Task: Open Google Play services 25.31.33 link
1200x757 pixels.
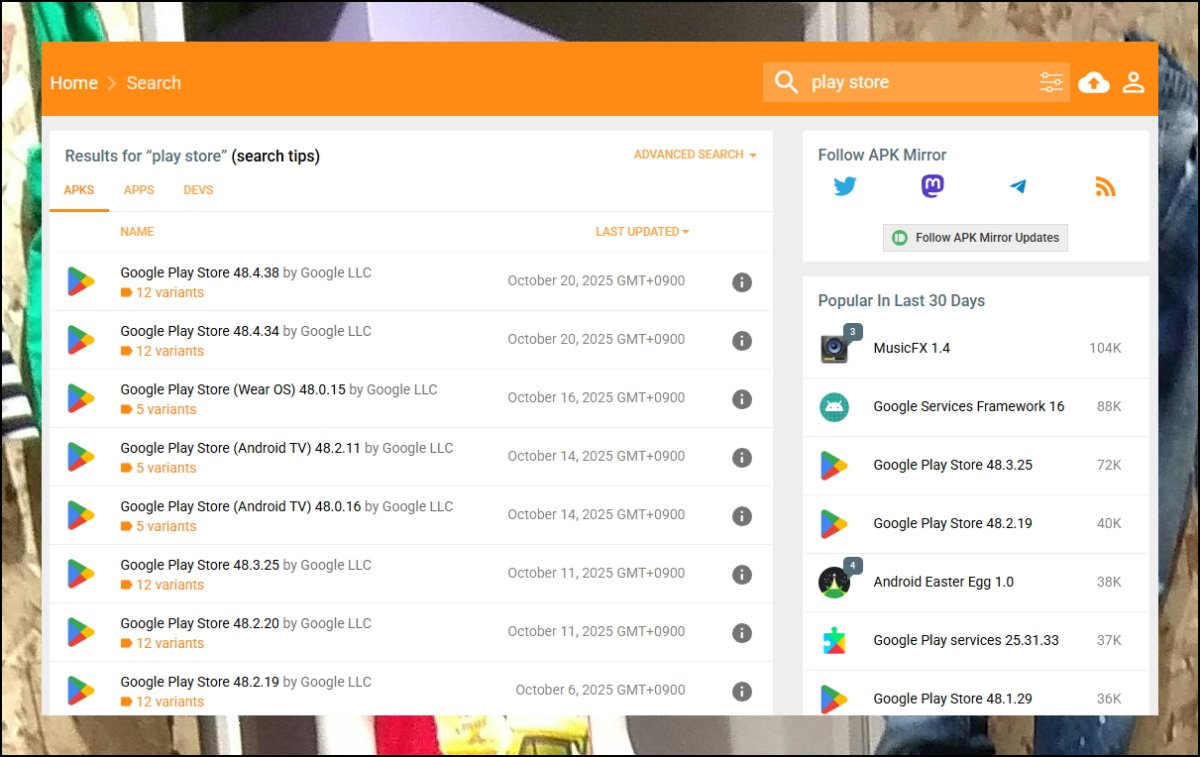Action: [x=966, y=640]
